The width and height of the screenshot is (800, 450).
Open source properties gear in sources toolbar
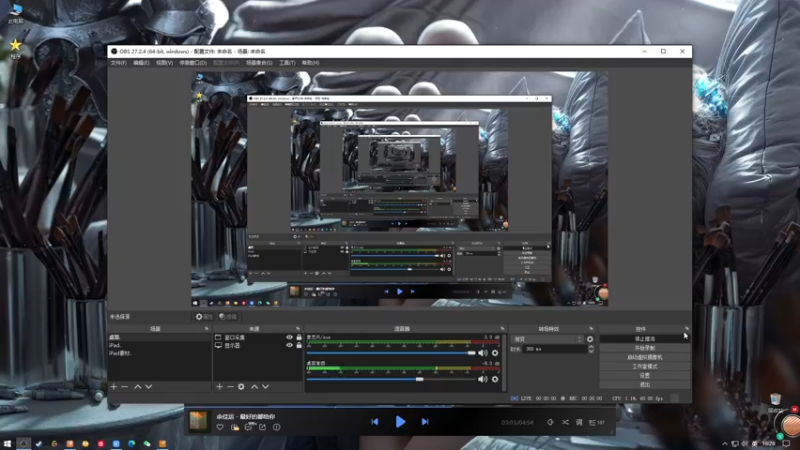pos(241,387)
